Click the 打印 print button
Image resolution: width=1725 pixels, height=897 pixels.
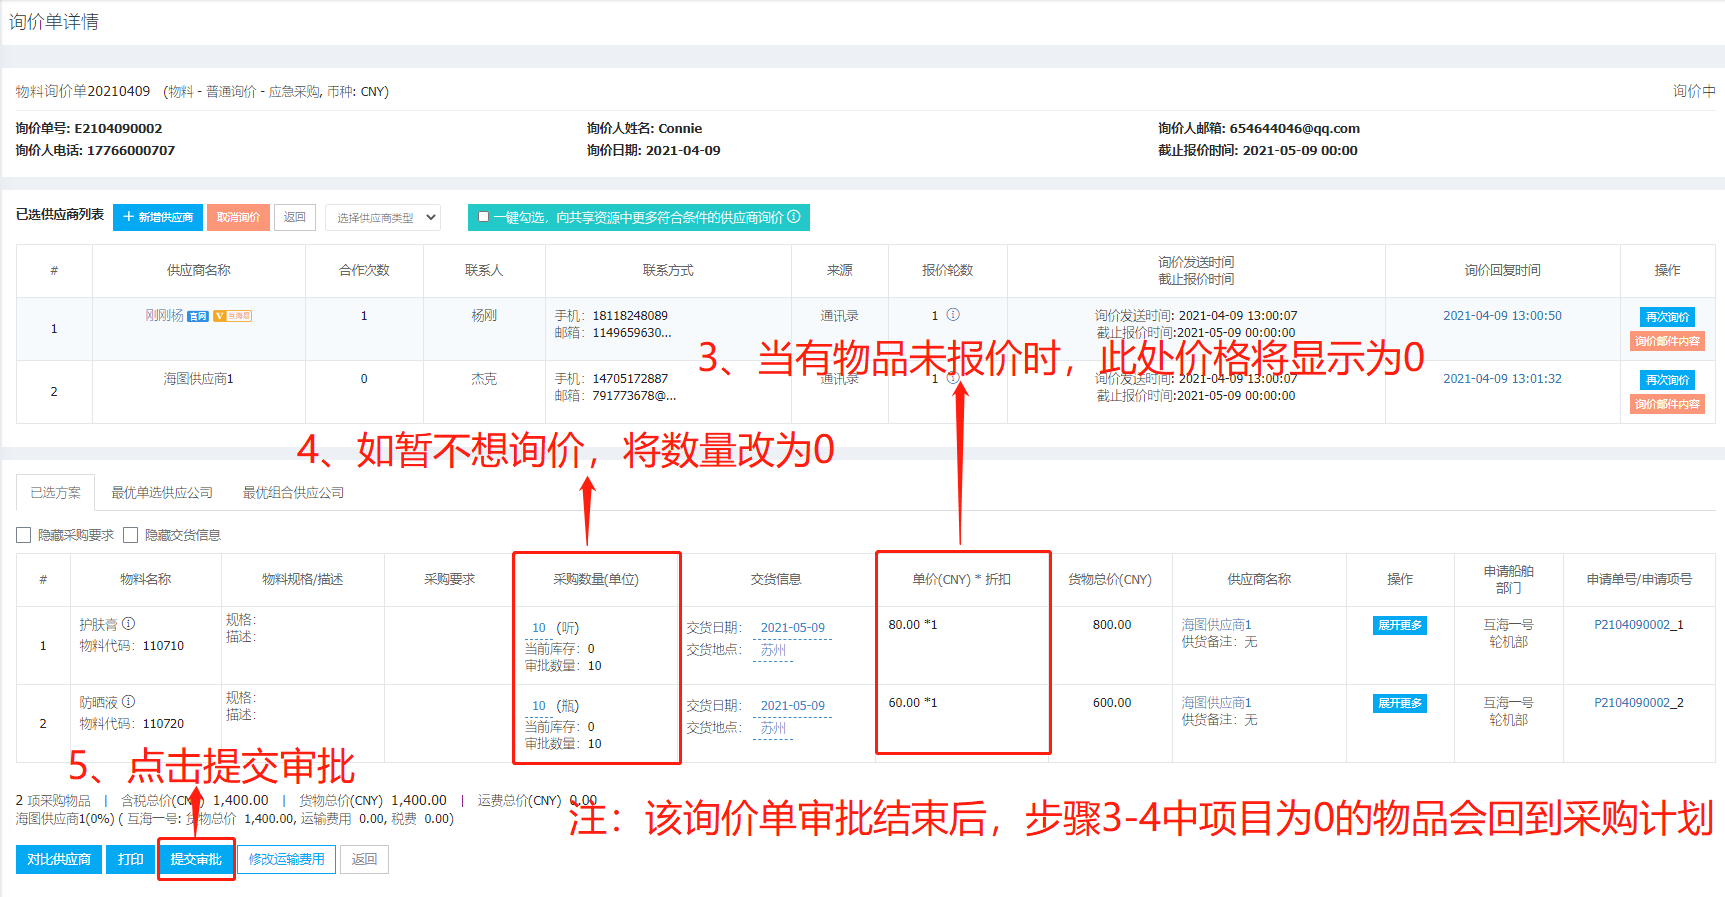click(131, 859)
